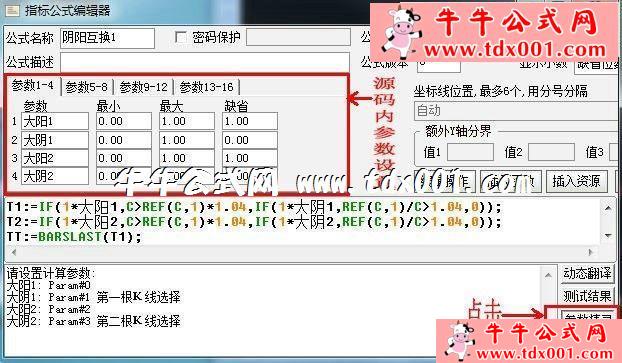Image resolution: width=622 pixels, height=363 pixels.
Task: Click the code line starting with T2:=IF
Action: click(254, 222)
